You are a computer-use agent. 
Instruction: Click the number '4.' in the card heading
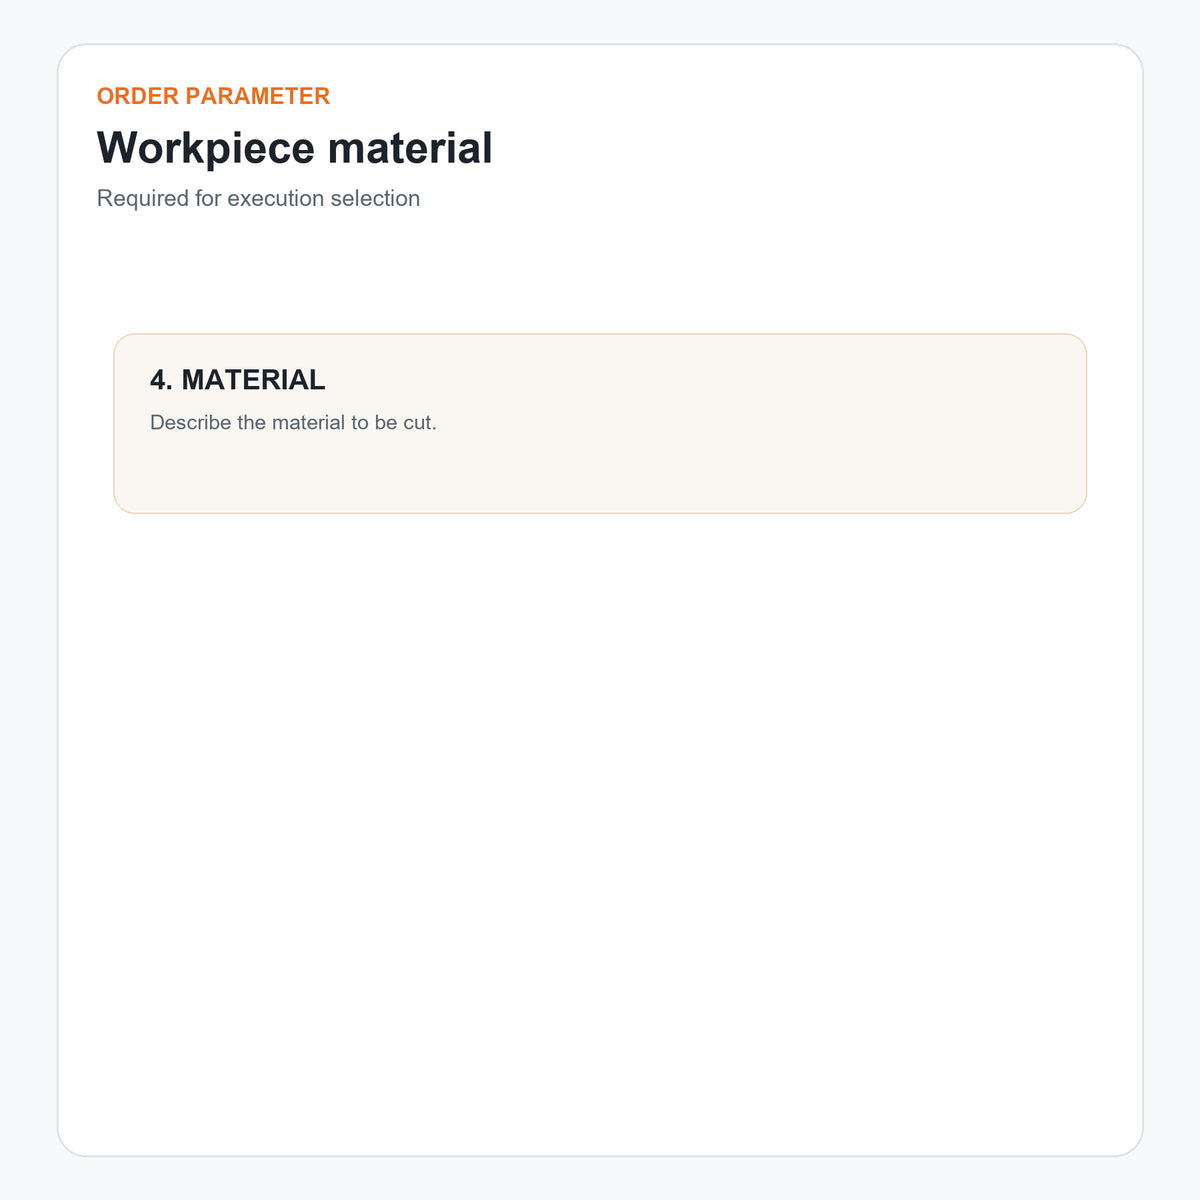[x=161, y=380]
